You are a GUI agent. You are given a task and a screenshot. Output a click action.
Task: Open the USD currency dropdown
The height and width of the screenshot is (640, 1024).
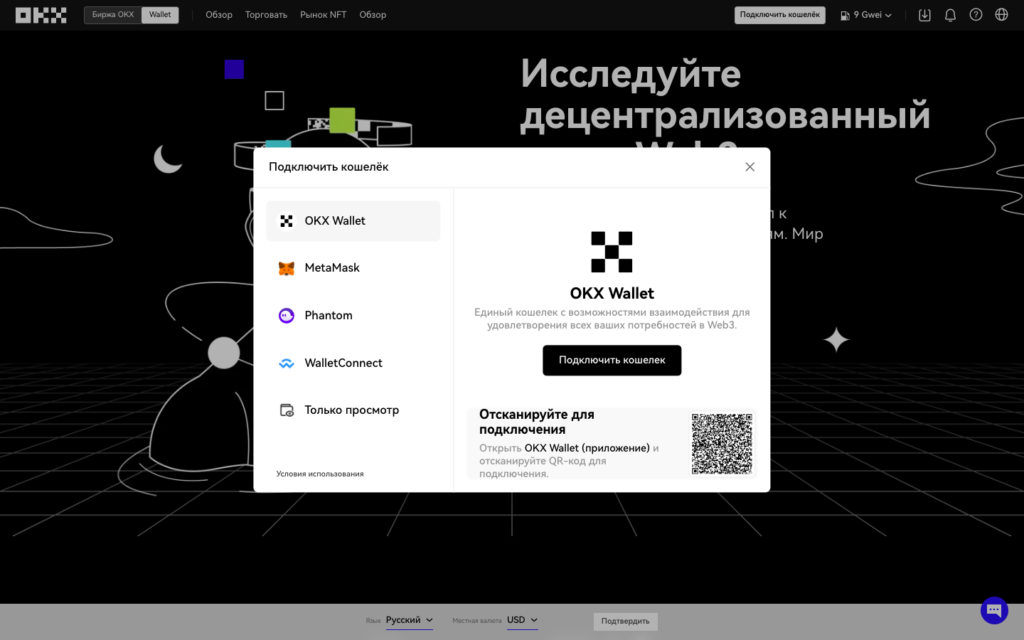pos(522,620)
